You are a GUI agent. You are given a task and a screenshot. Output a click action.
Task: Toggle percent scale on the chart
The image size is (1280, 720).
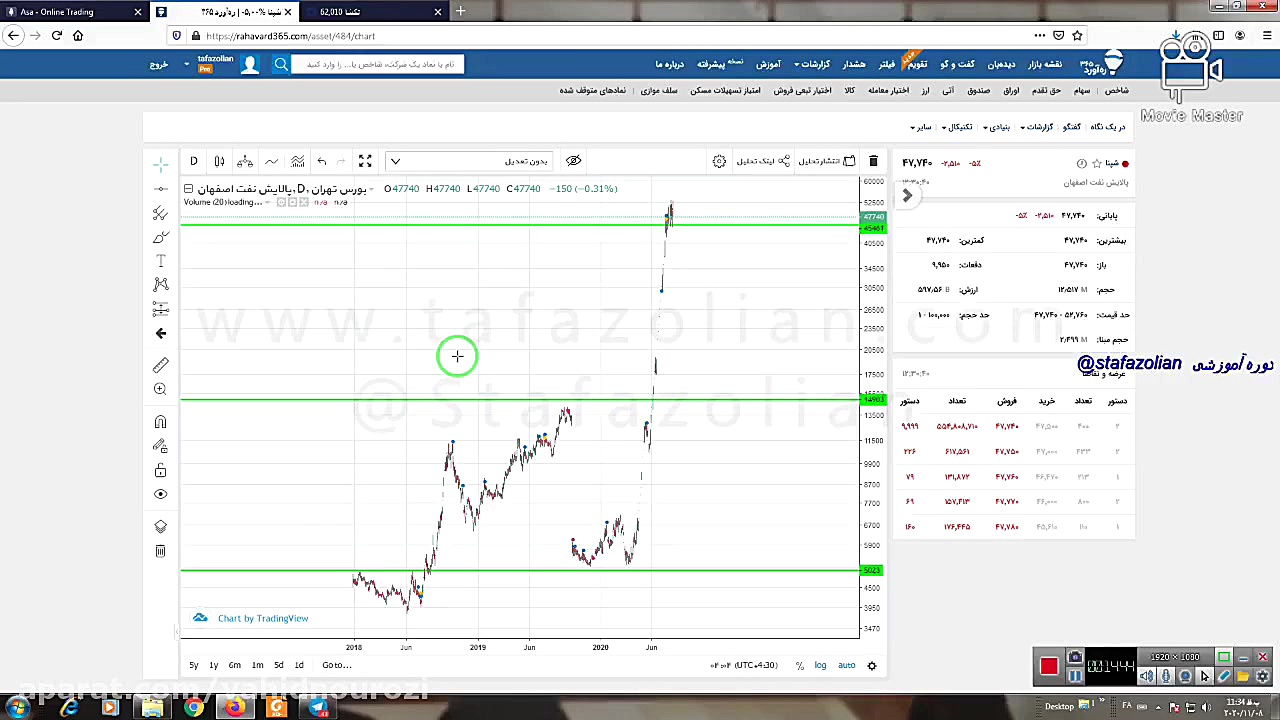tap(800, 665)
